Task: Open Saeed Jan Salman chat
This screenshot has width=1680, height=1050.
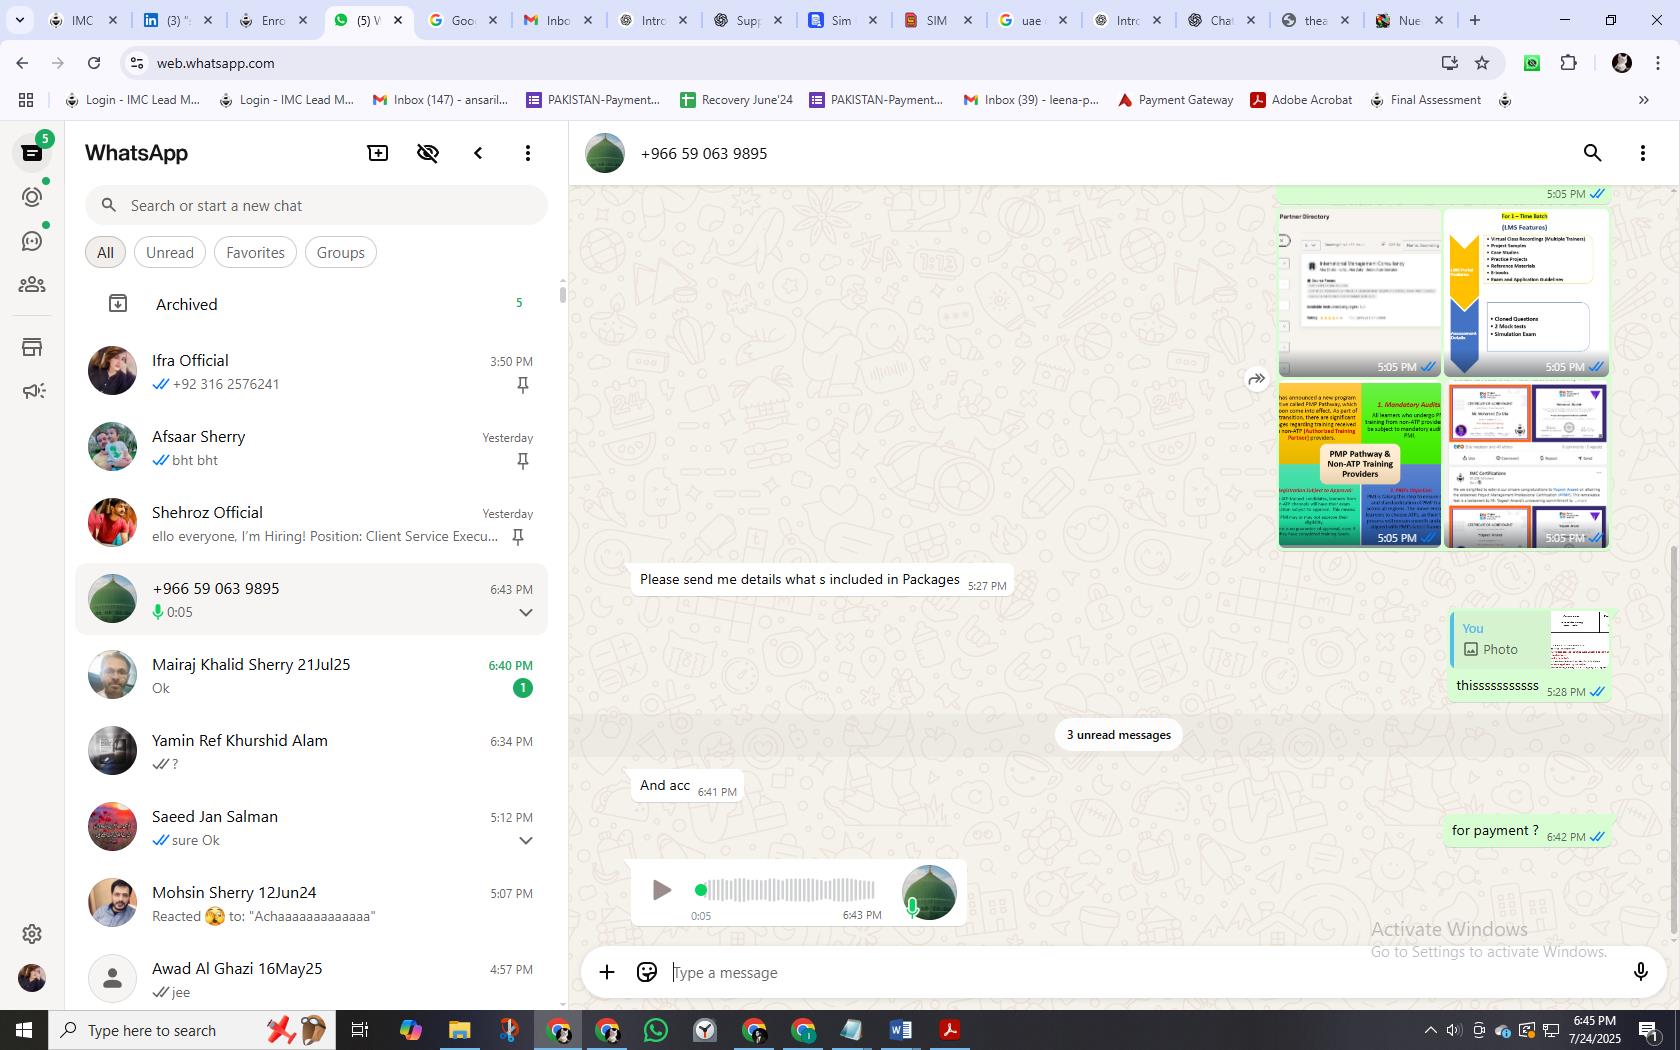Action: [x=311, y=827]
